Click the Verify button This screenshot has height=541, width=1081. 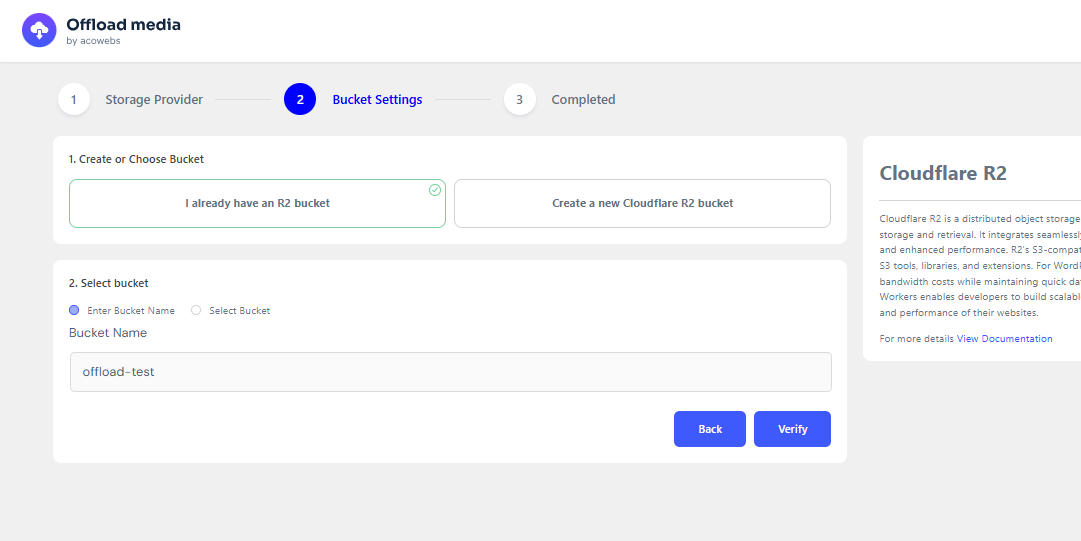[792, 429]
